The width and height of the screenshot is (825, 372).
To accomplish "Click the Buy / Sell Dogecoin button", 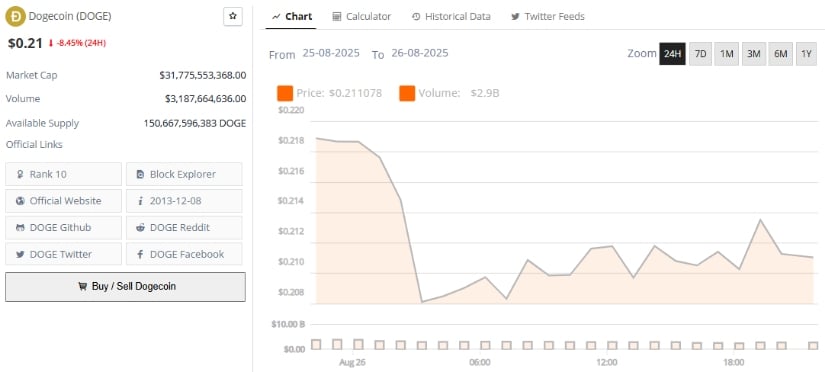I will coord(125,287).
